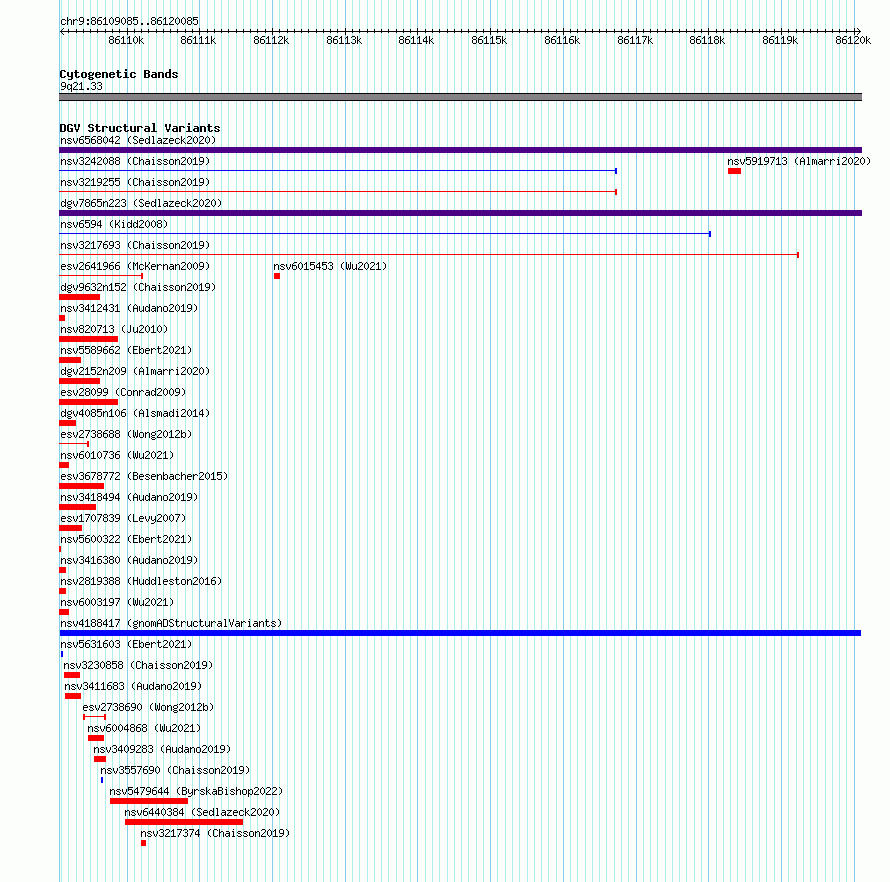Click the small red block under nsv6015453
Screen dimensions: 890x882
pos(277,276)
